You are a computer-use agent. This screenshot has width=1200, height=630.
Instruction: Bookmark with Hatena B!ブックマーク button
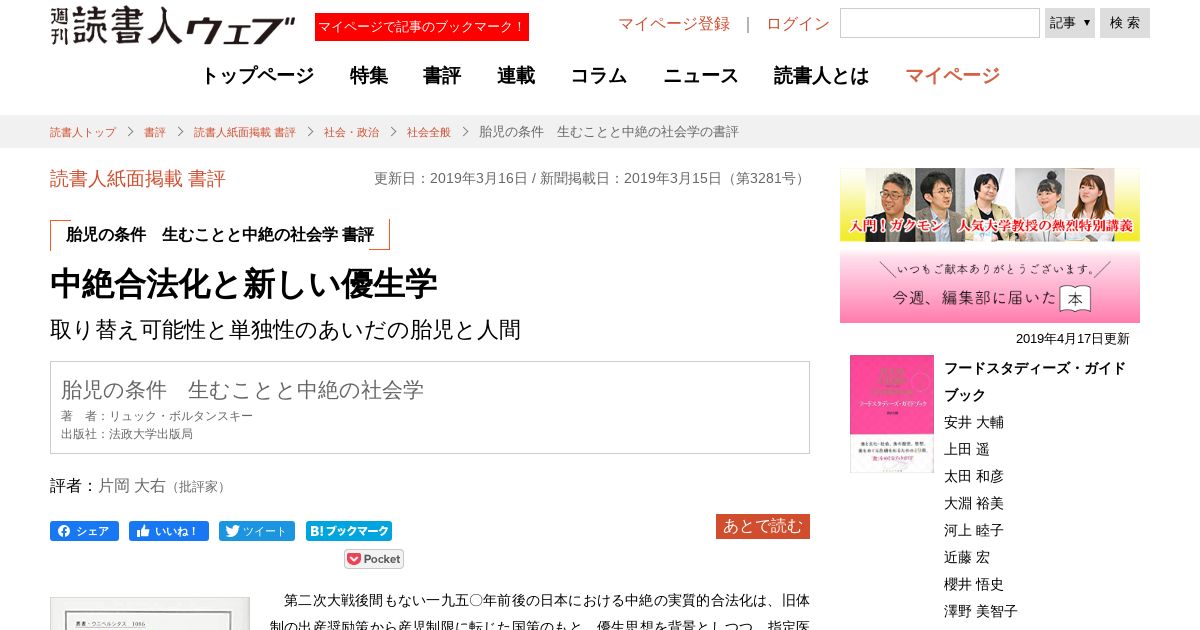click(349, 531)
